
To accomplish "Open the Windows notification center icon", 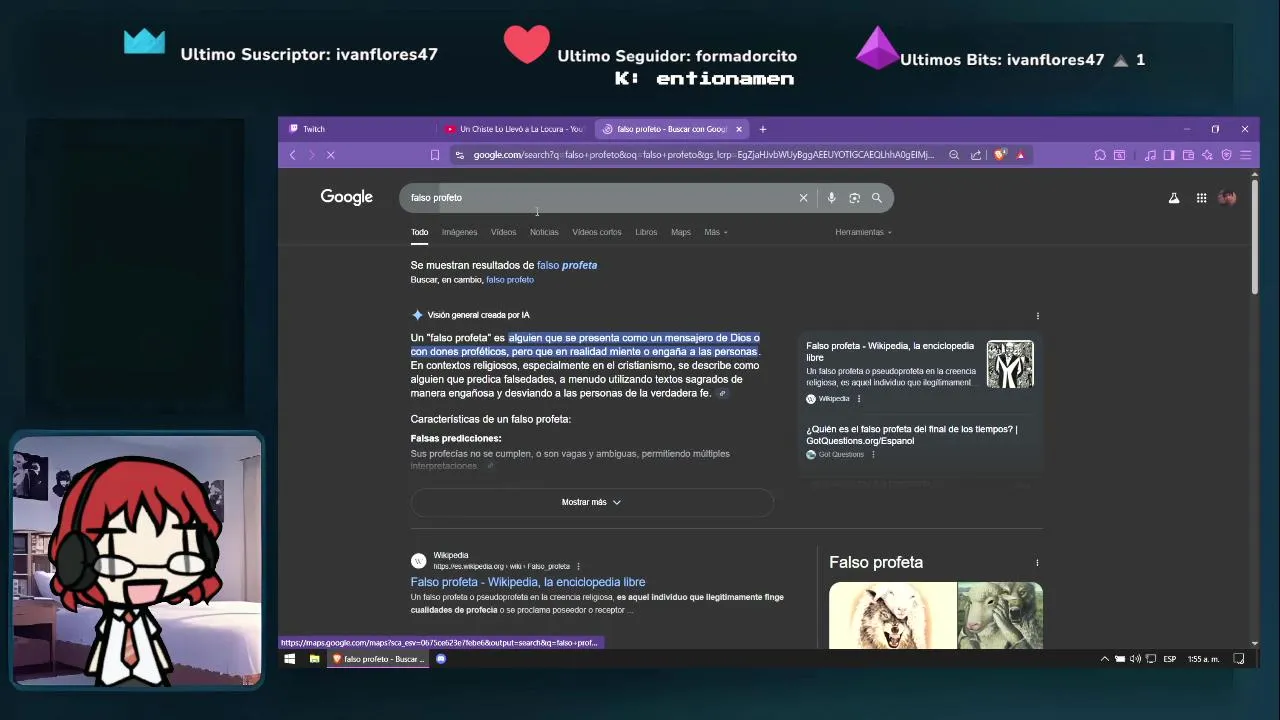I will 1239,659.
